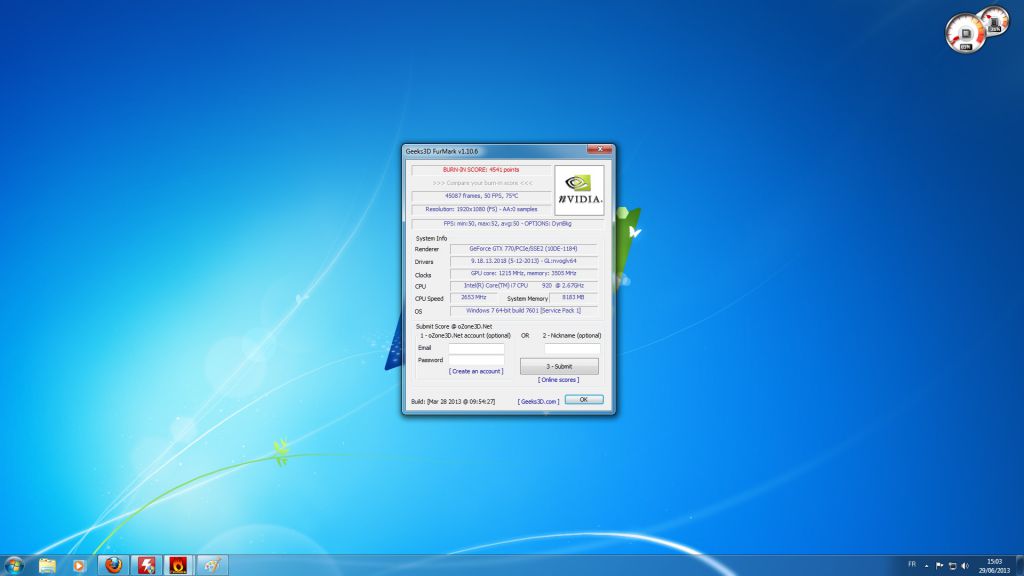
Task: Open the Action Center flag icon
Action: click(939, 566)
